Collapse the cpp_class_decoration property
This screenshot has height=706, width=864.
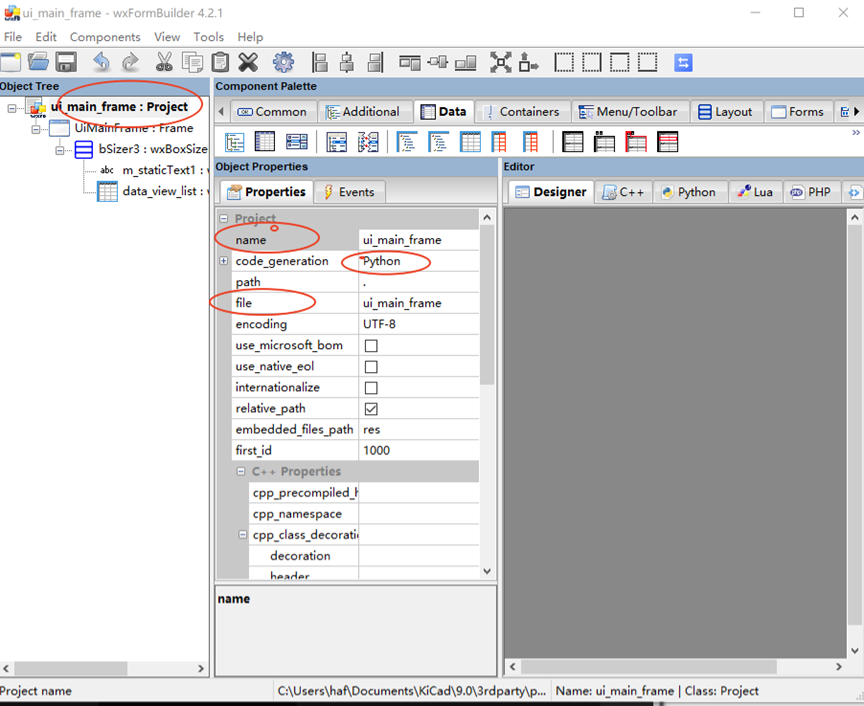click(x=242, y=535)
